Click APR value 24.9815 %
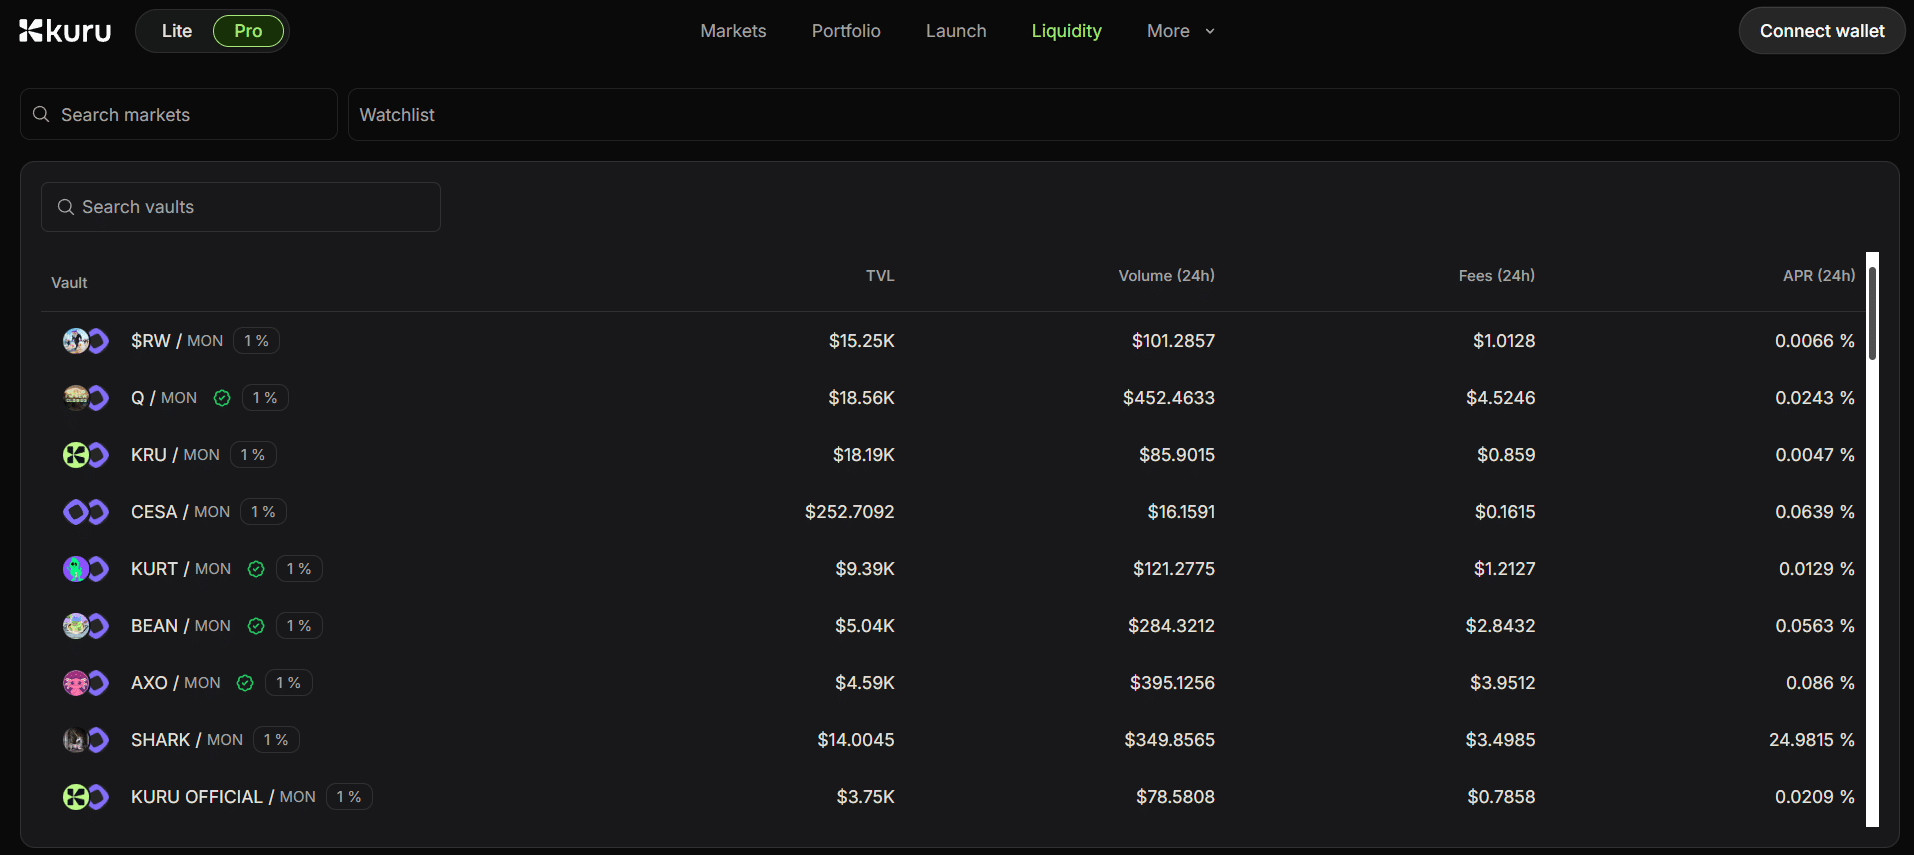The image size is (1914, 855). pos(1811,740)
